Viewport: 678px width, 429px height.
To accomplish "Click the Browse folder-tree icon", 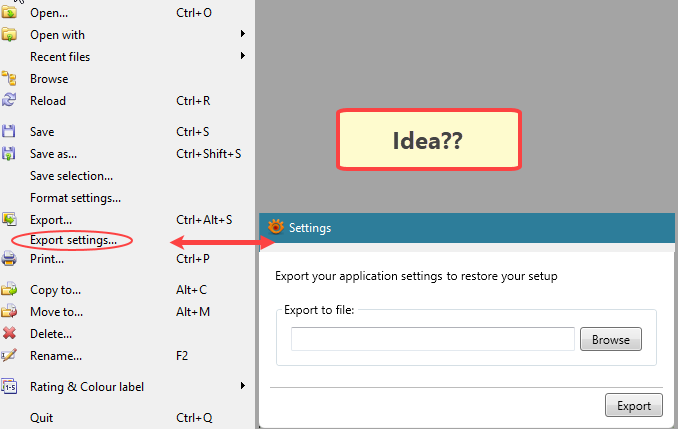I will pos(10,79).
